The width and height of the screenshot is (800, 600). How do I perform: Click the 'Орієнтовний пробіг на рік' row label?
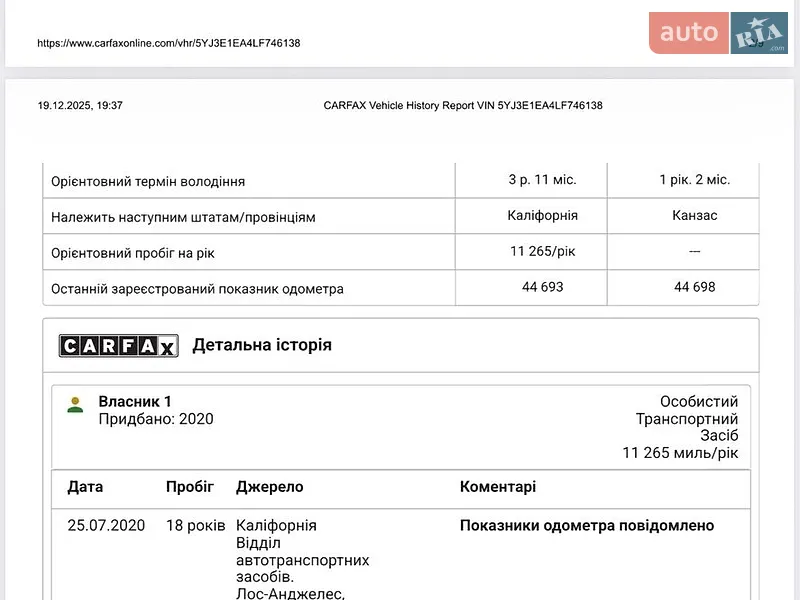[x=133, y=253]
